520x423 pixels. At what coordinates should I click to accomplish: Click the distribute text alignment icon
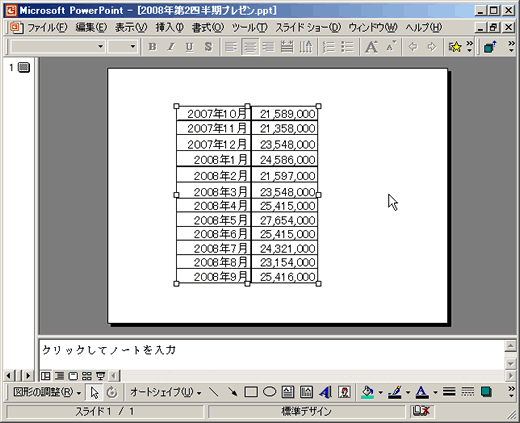[x=287, y=47]
